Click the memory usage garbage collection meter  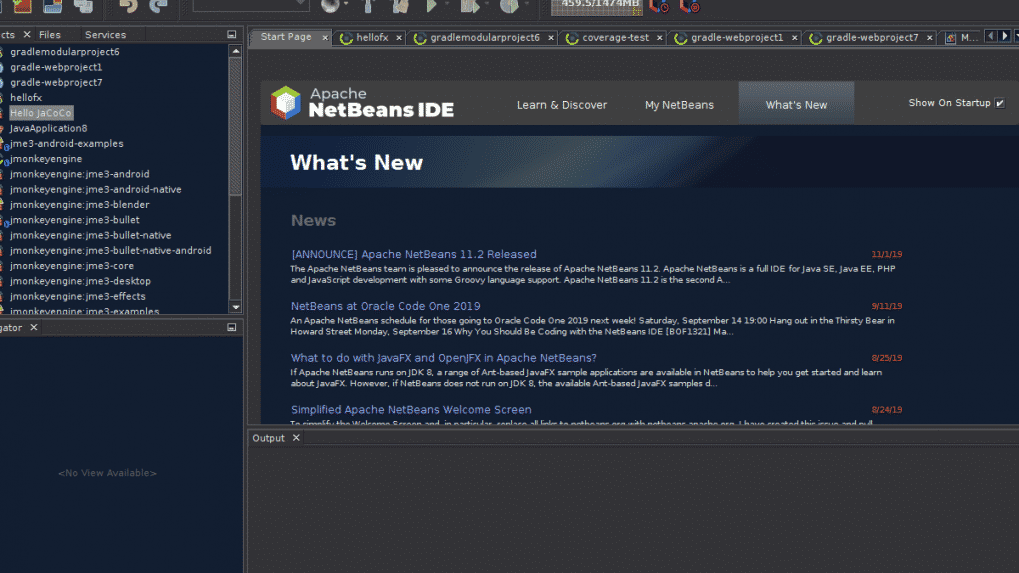(x=597, y=6)
